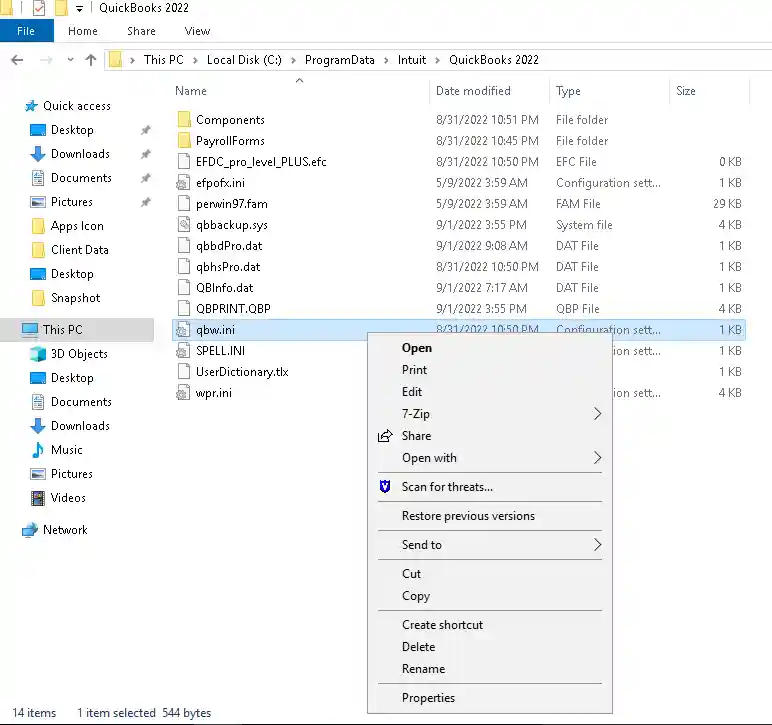
Task: Open the recent locations dropdown arrow
Action: pos(70,60)
